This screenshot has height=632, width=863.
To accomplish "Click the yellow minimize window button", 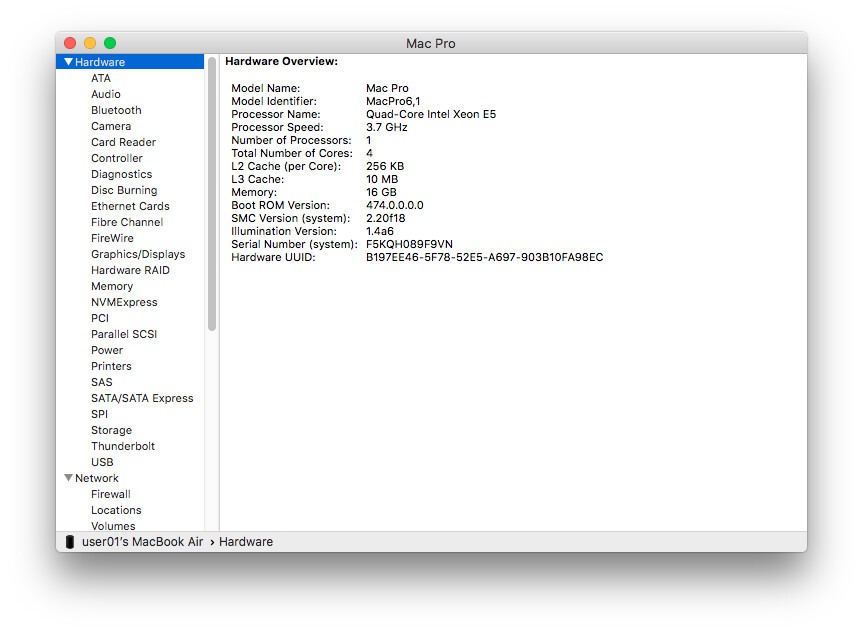I will (90, 43).
